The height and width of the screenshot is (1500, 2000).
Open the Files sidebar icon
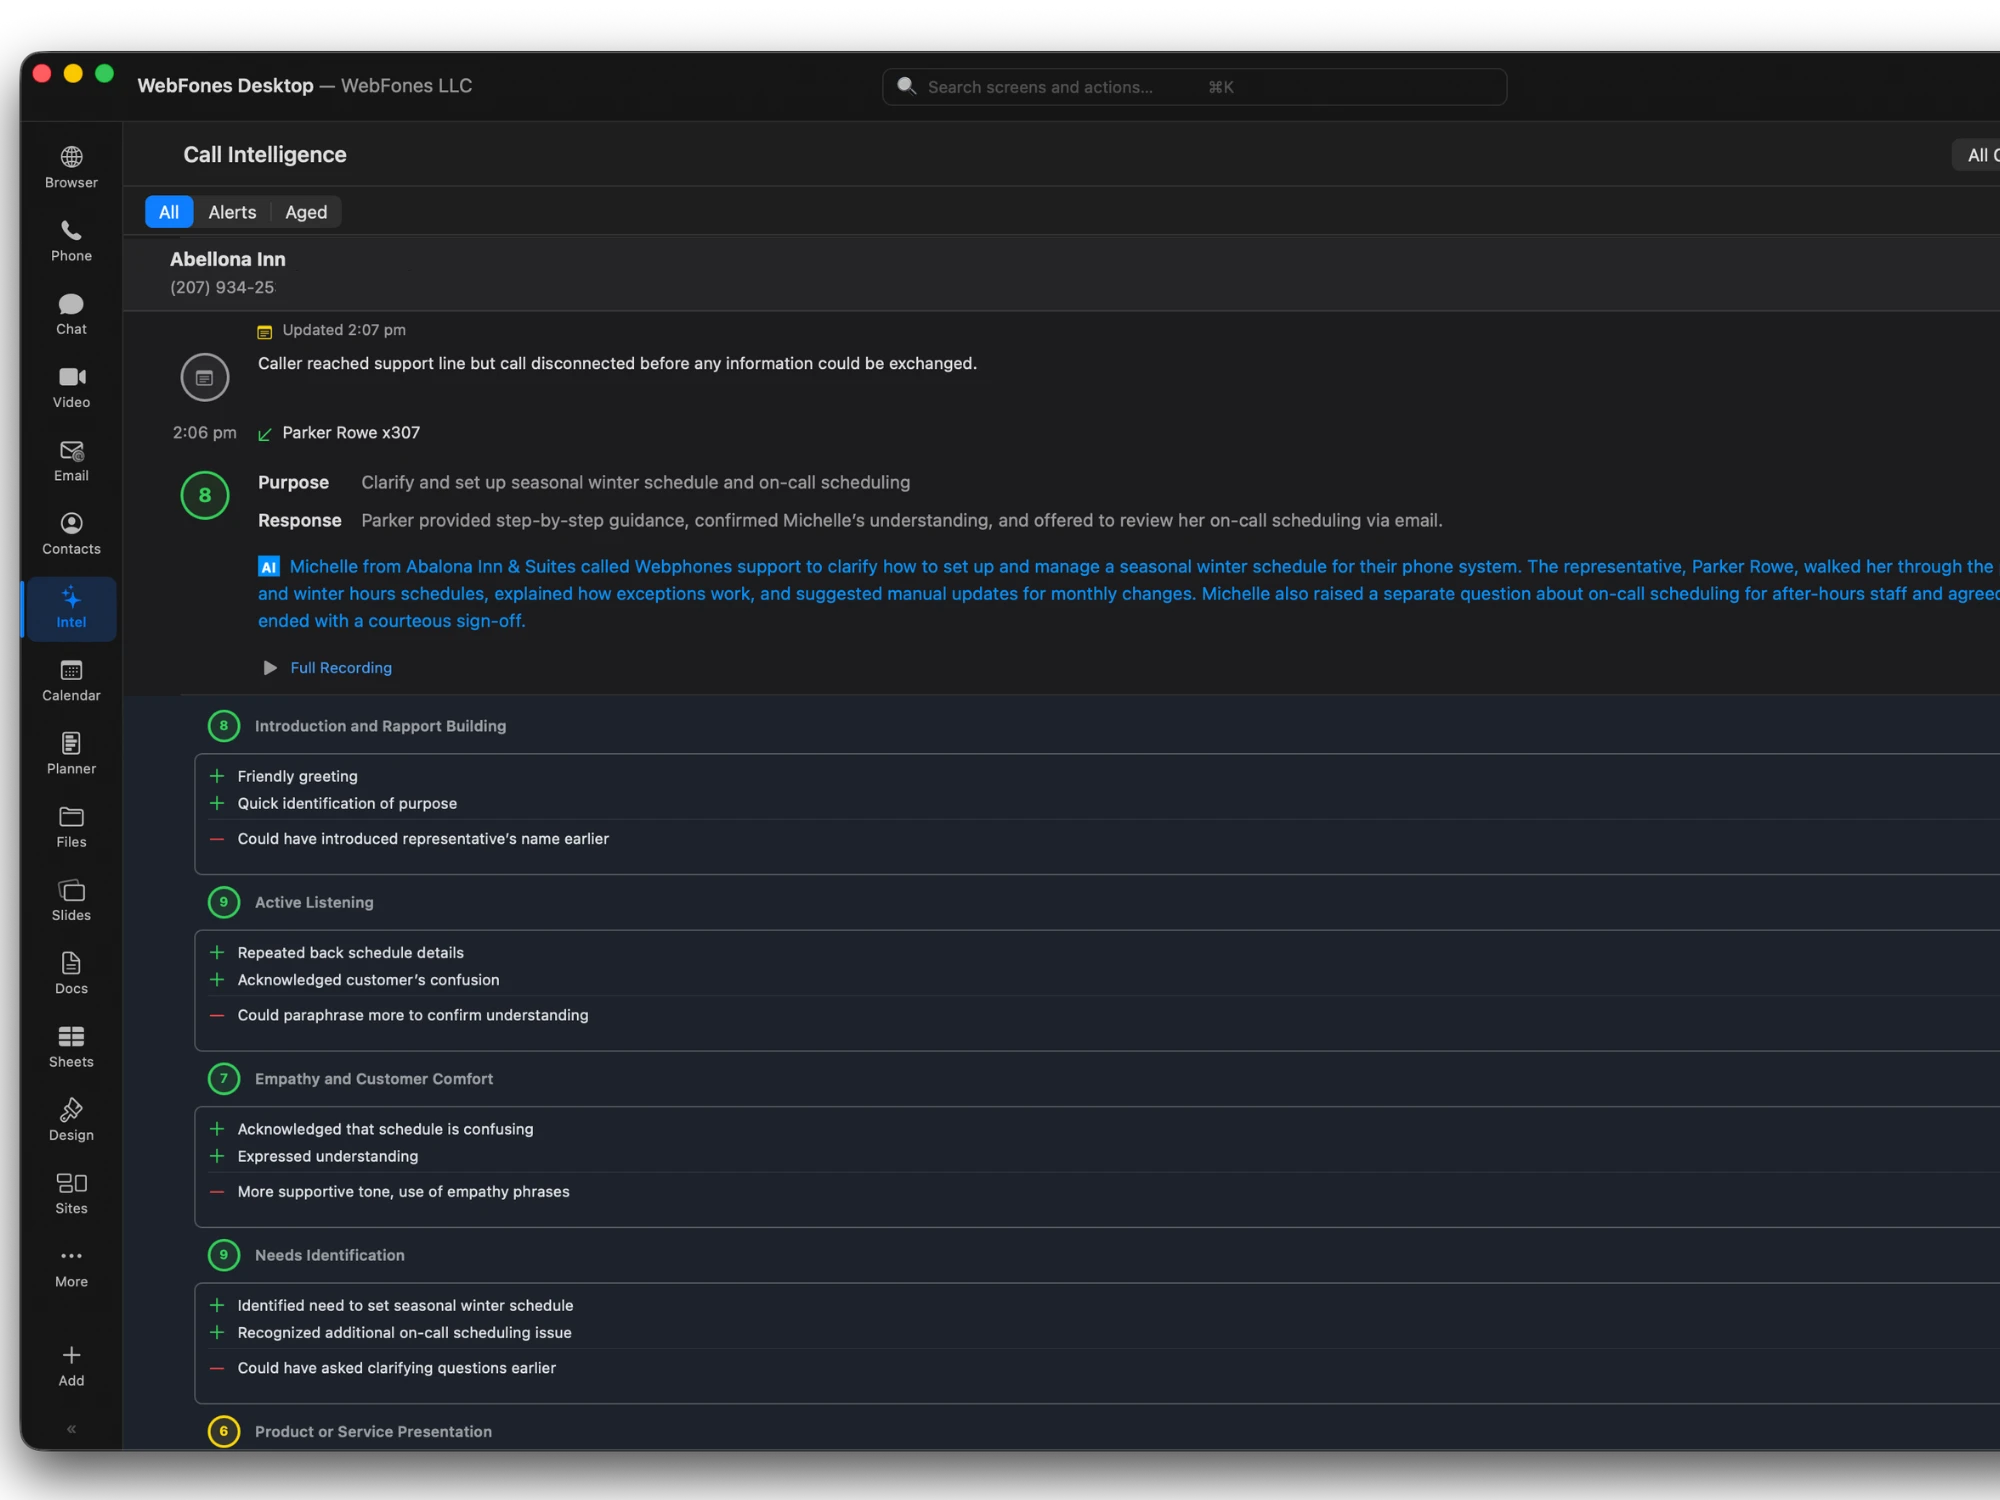tap(71, 828)
